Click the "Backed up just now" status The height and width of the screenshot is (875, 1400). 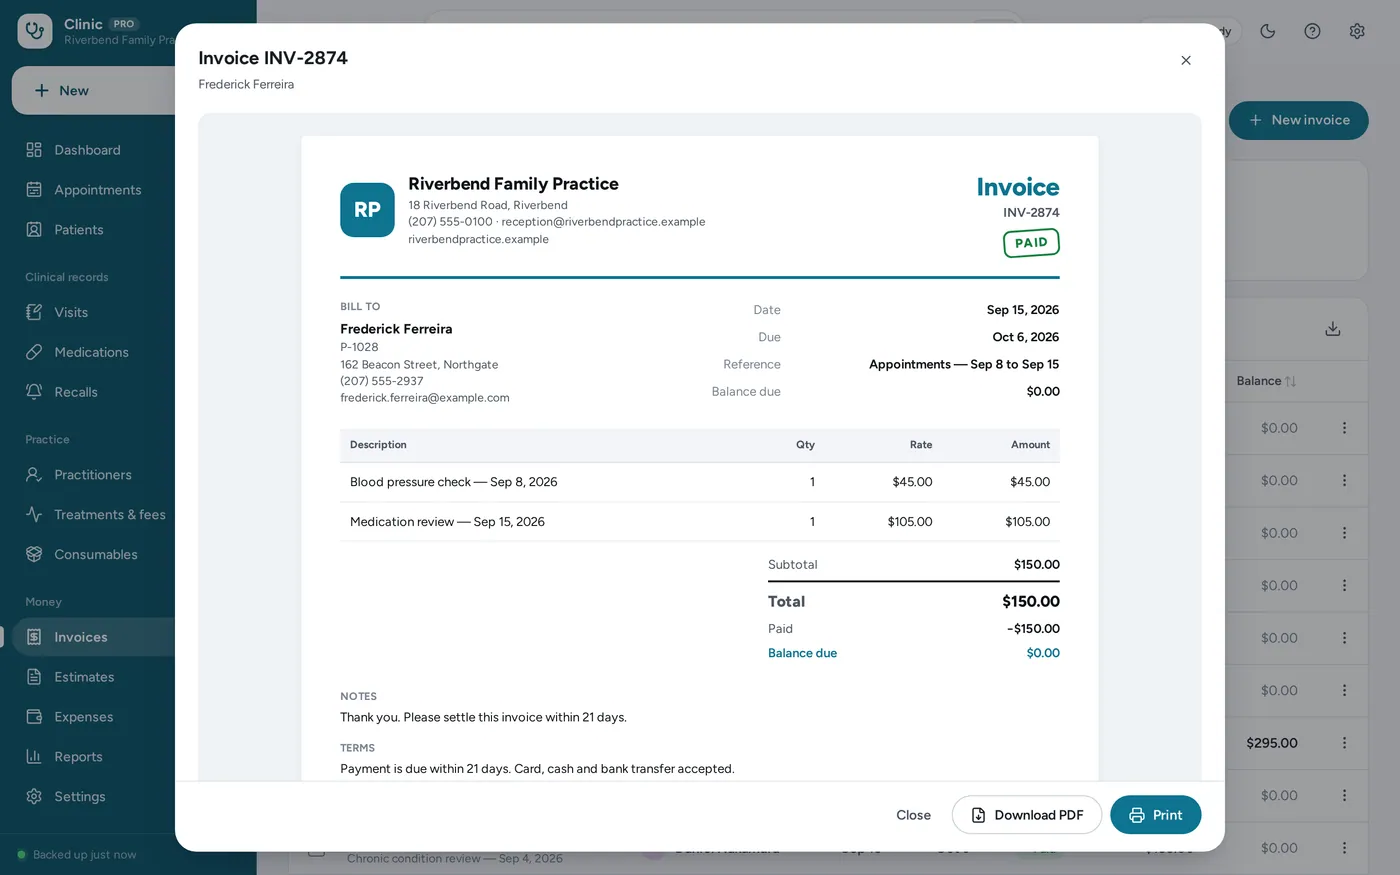point(77,855)
